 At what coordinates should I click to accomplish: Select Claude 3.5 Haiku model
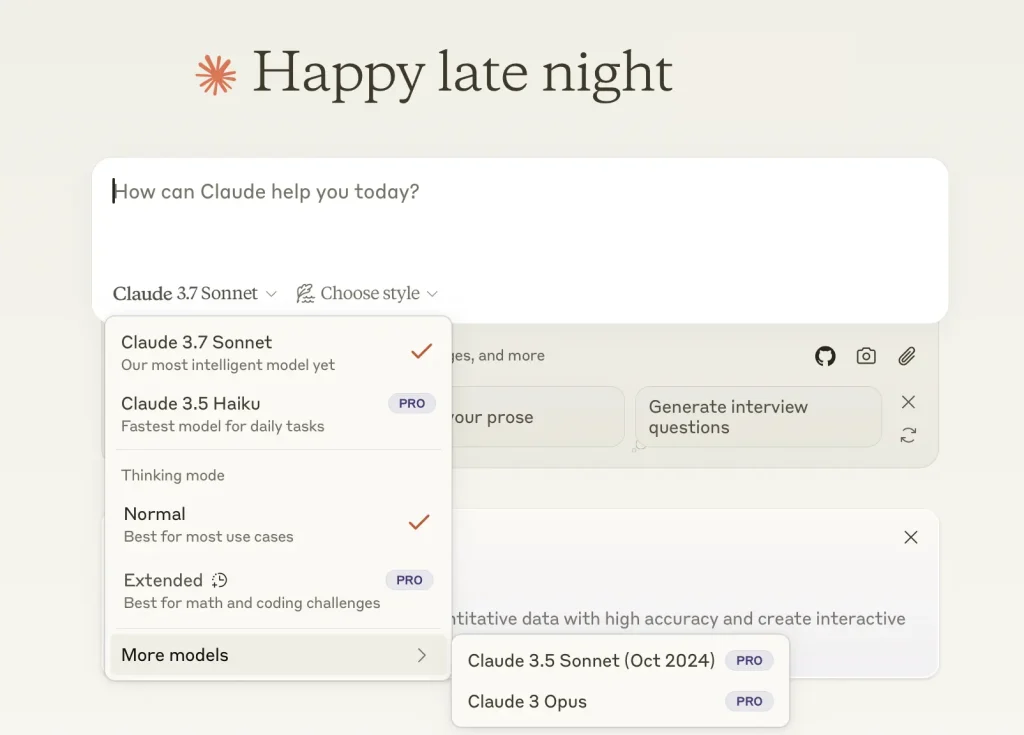(278, 414)
